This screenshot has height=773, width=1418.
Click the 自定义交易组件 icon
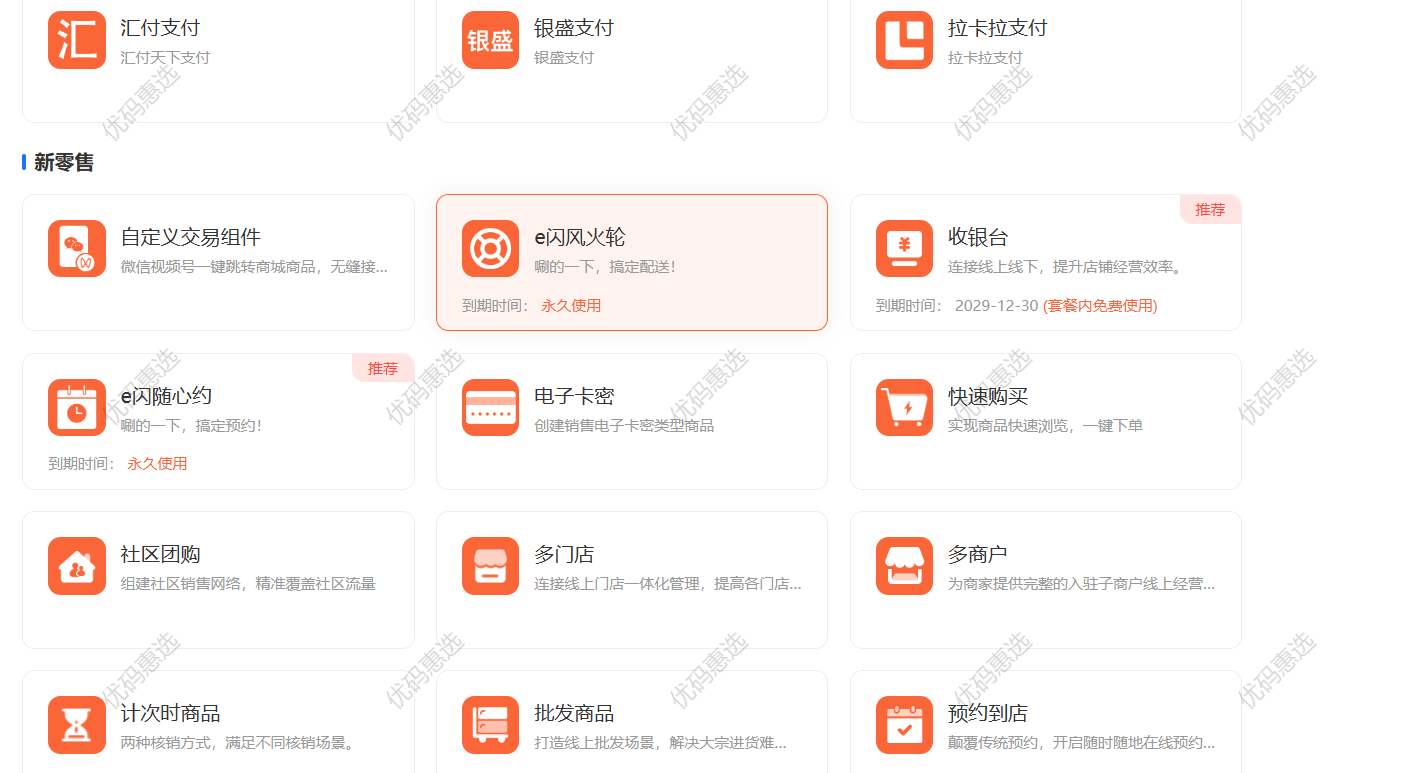coord(77,249)
